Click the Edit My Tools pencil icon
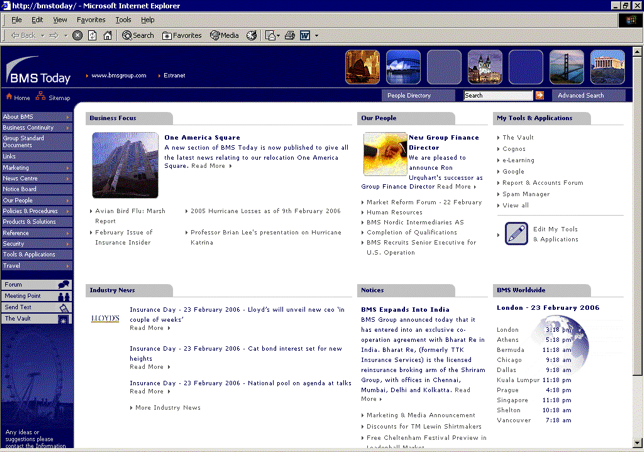This screenshot has height=452, width=644. [x=516, y=233]
